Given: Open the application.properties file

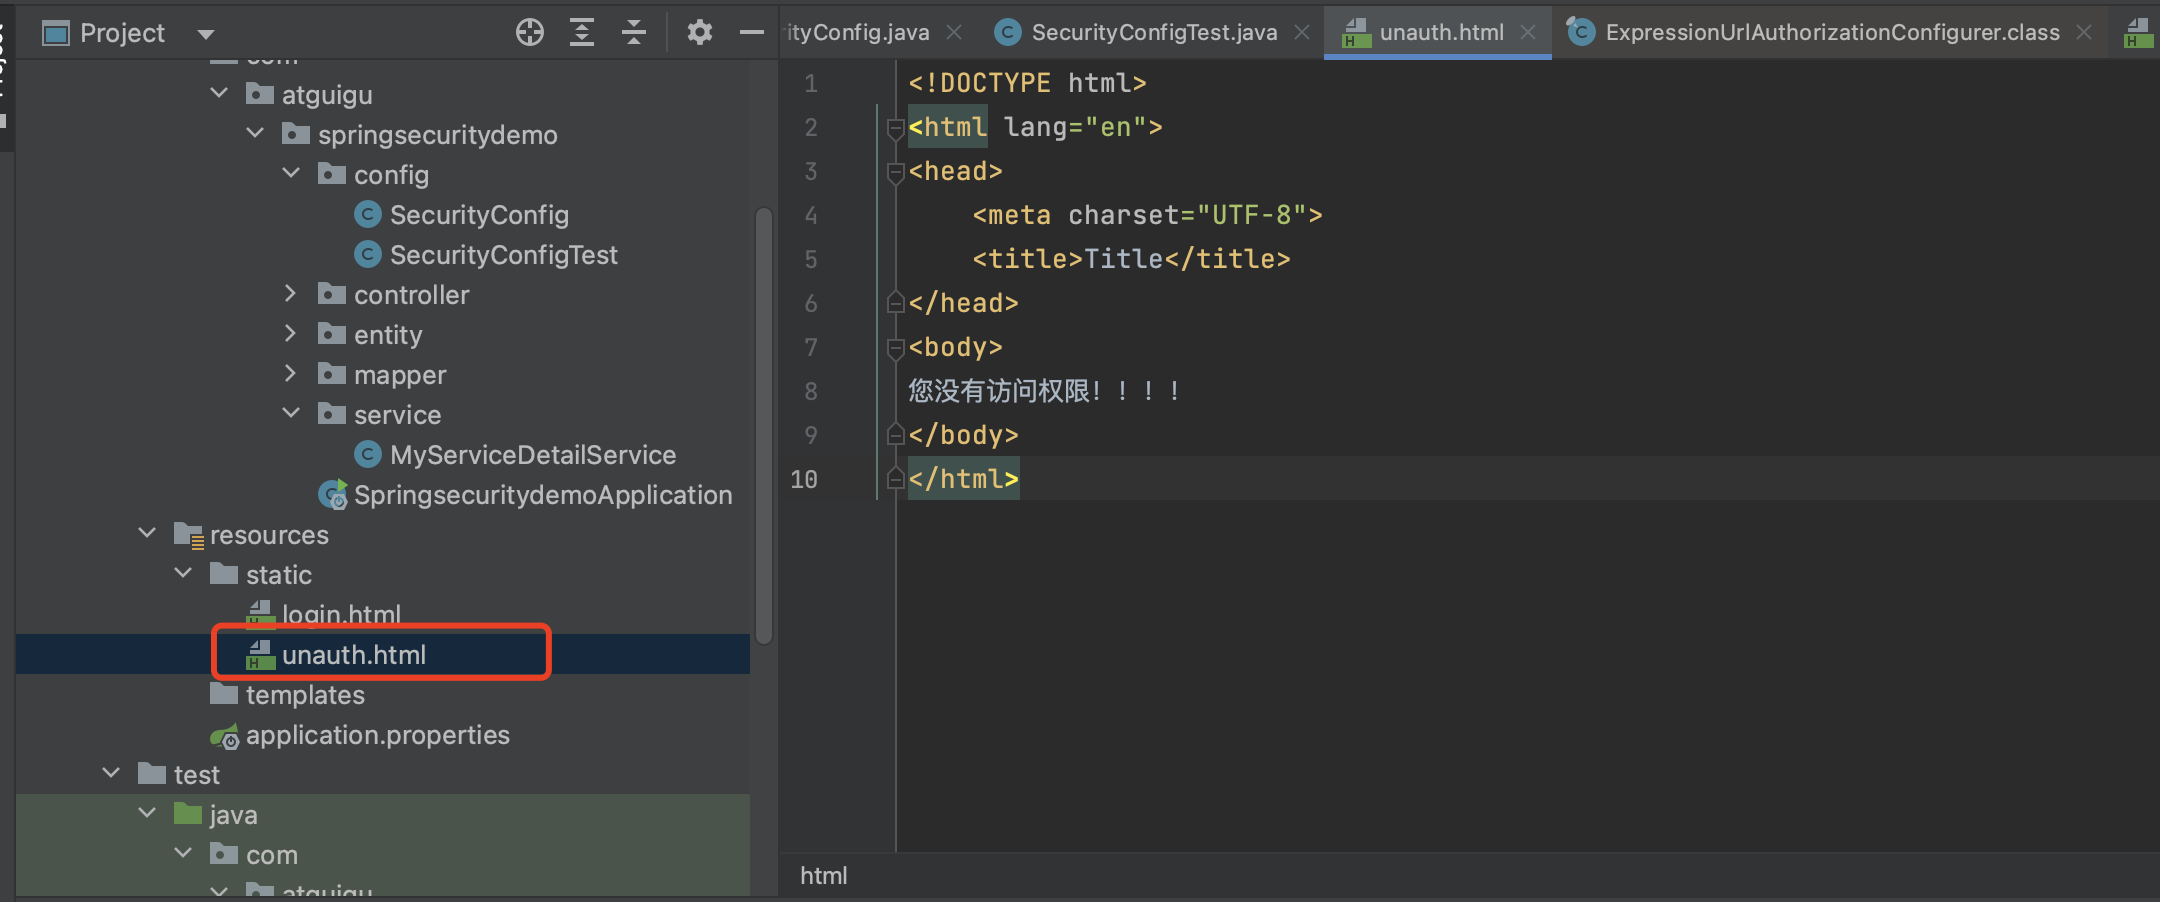Looking at the screenshot, I should pos(377,735).
